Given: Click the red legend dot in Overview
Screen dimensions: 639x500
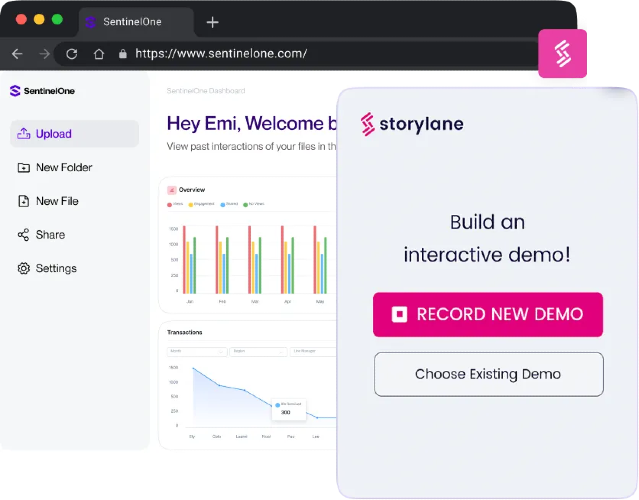Looking at the screenshot, I should pyautogui.click(x=170, y=205).
